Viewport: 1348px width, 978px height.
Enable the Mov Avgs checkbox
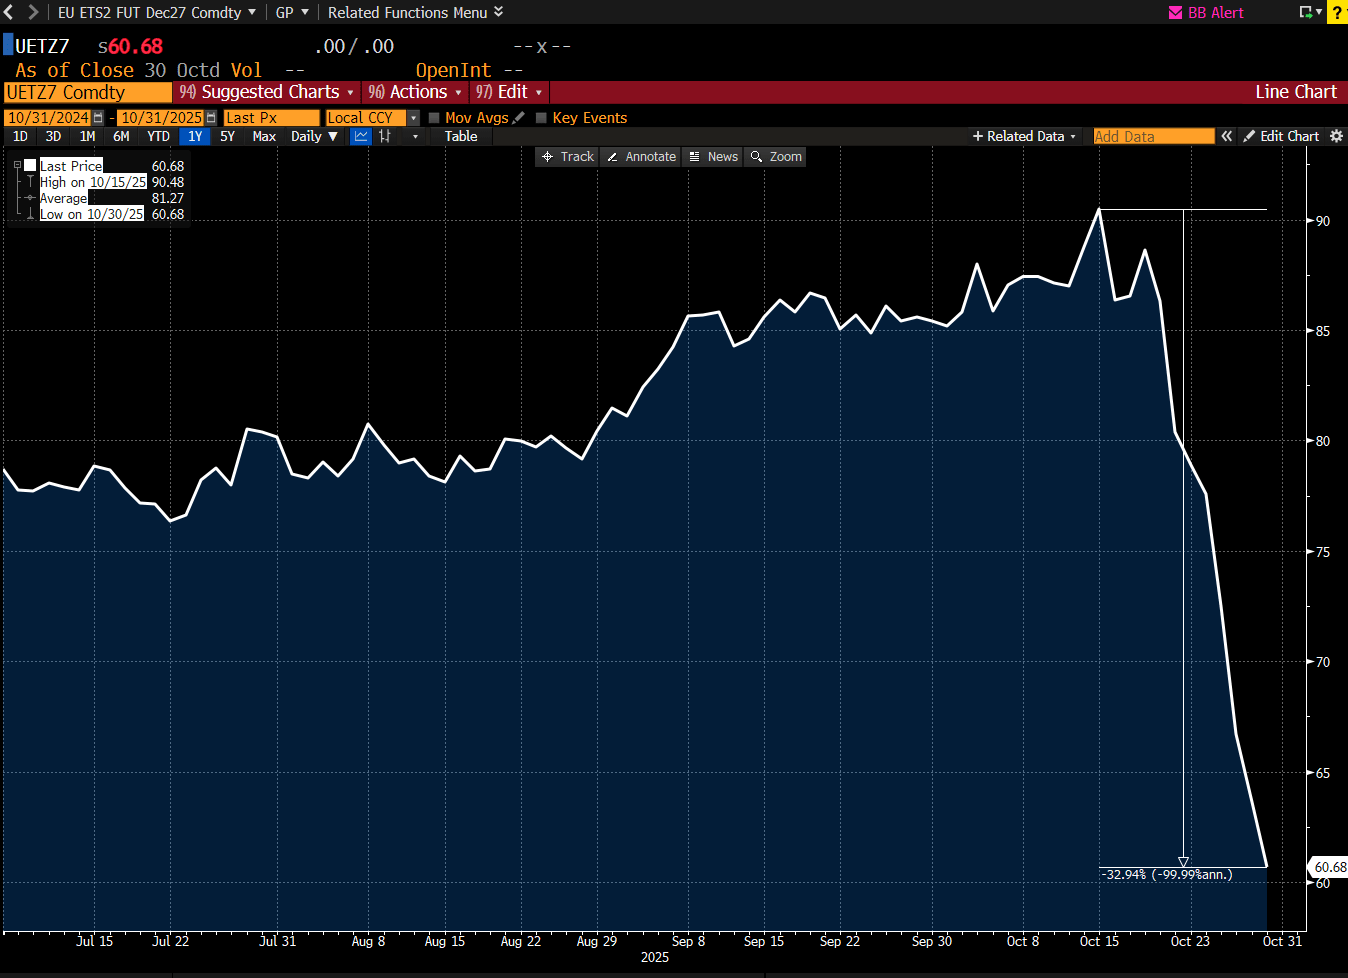434,118
